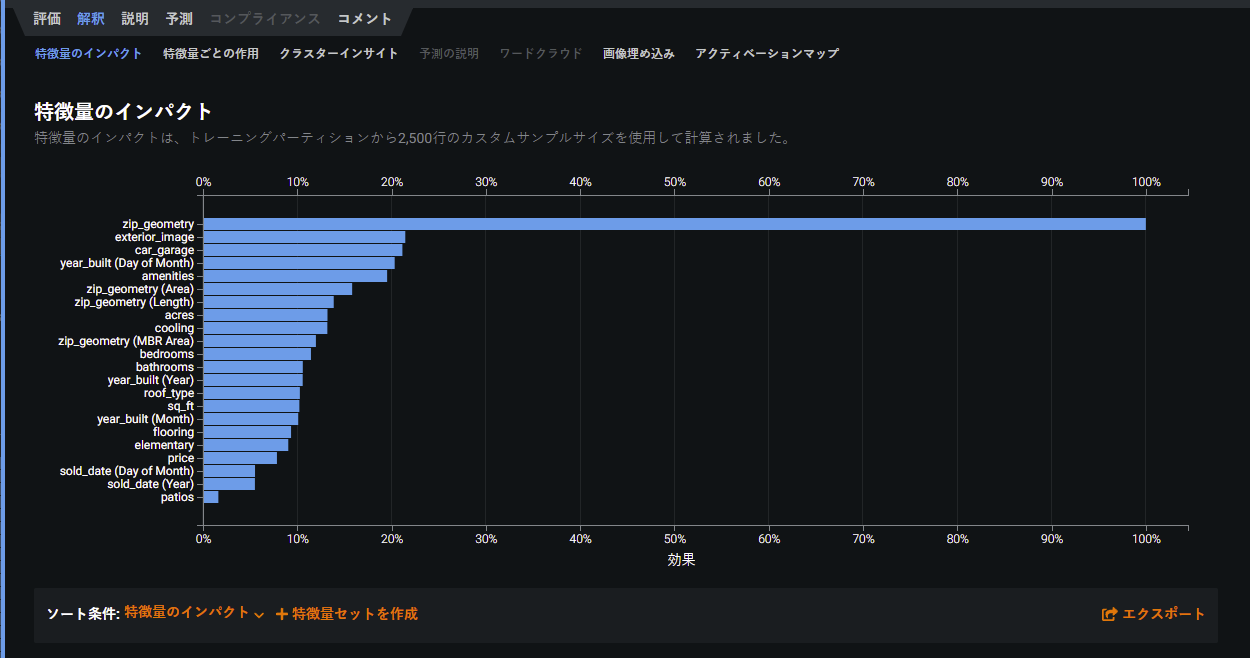Select the 解釈 tab
This screenshot has height=658, width=1250.
click(91, 19)
